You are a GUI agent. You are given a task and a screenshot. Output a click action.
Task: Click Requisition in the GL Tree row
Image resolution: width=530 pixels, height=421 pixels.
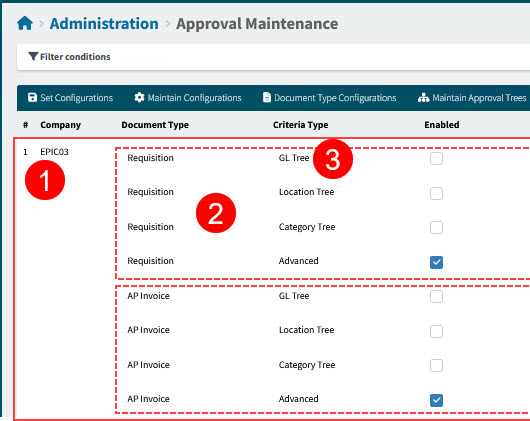[x=150, y=158]
